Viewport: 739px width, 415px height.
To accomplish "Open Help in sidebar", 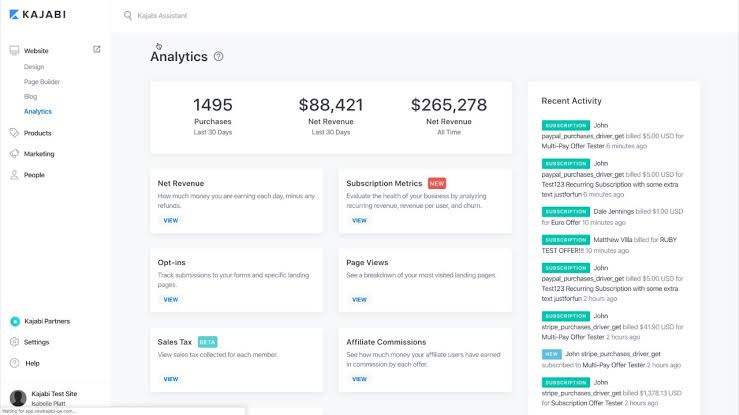I will tap(33, 363).
